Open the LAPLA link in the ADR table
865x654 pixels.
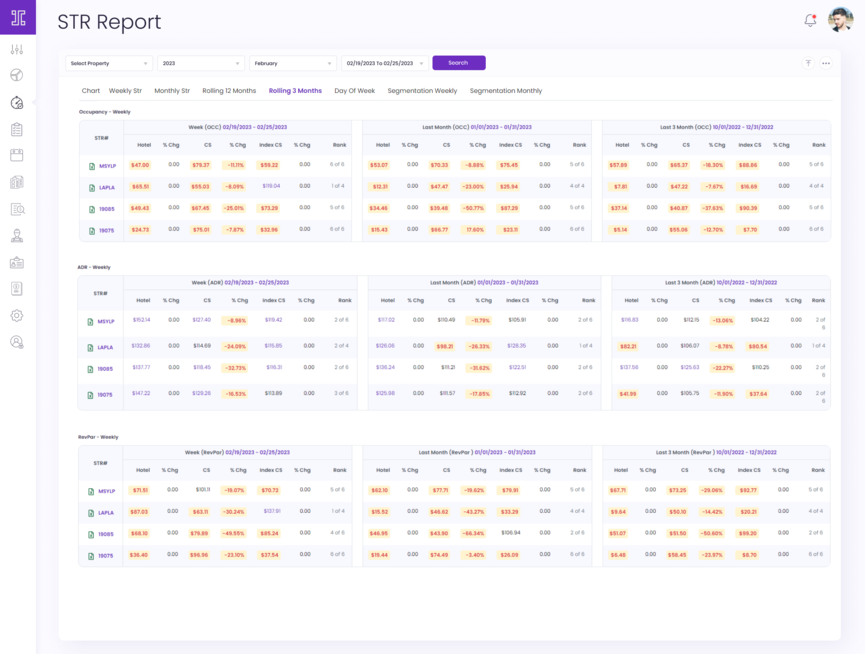click(x=105, y=347)
